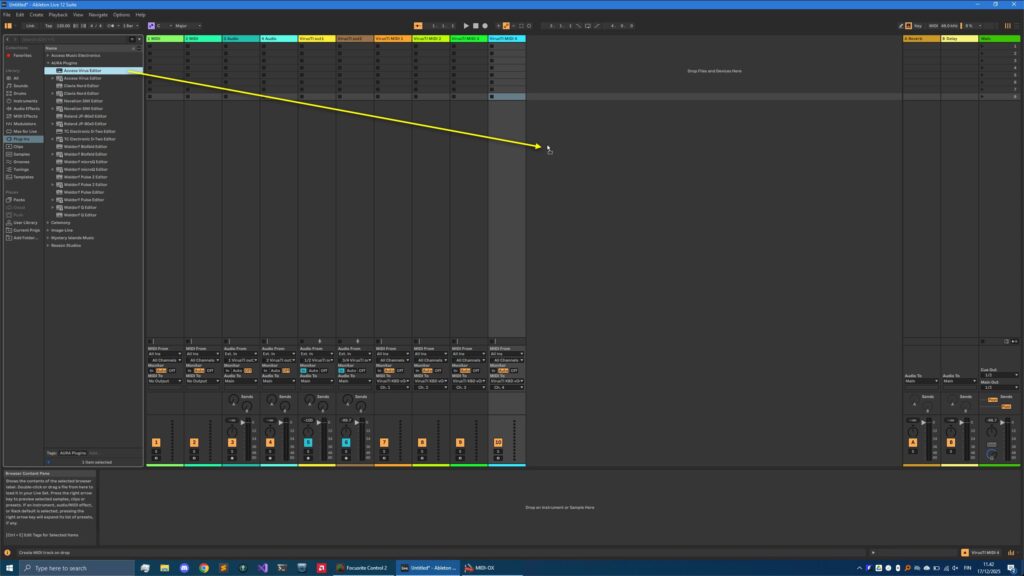Image resolution: width=1024 pixels, height=576 pixels.
Task: Enable Draw Mode in the control bar
Action: 506,26
